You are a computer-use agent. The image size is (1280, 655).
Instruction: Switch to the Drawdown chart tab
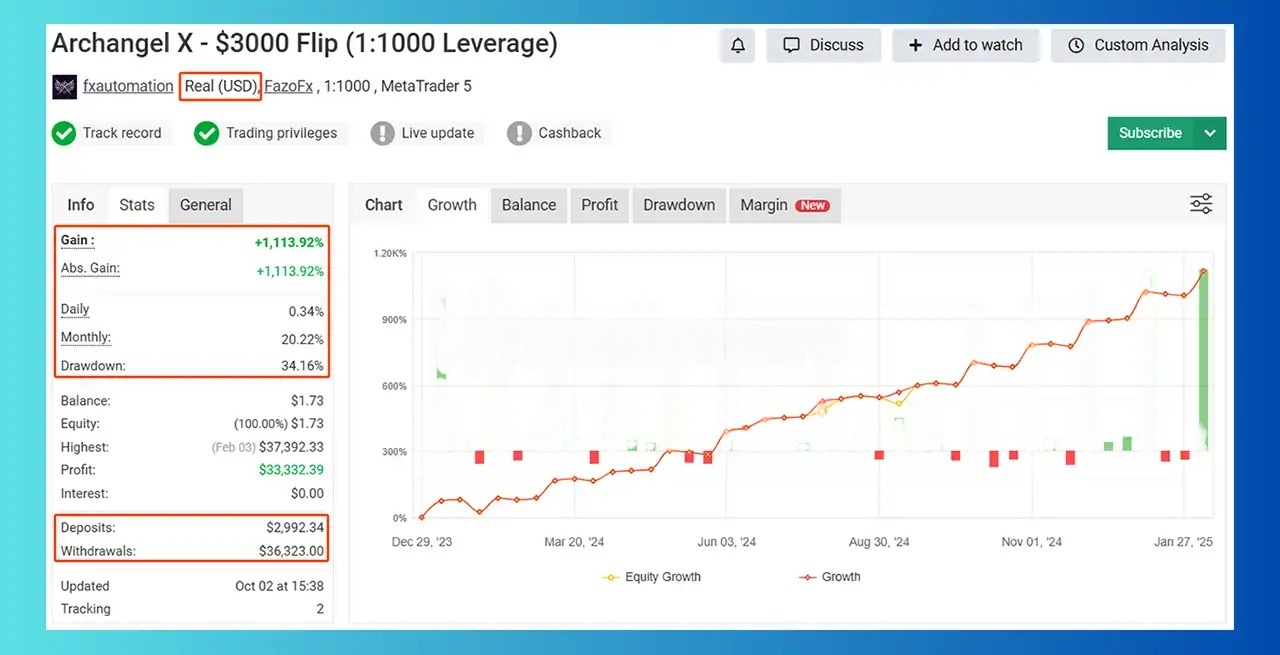pyautogui.click(x=679, y=205)
